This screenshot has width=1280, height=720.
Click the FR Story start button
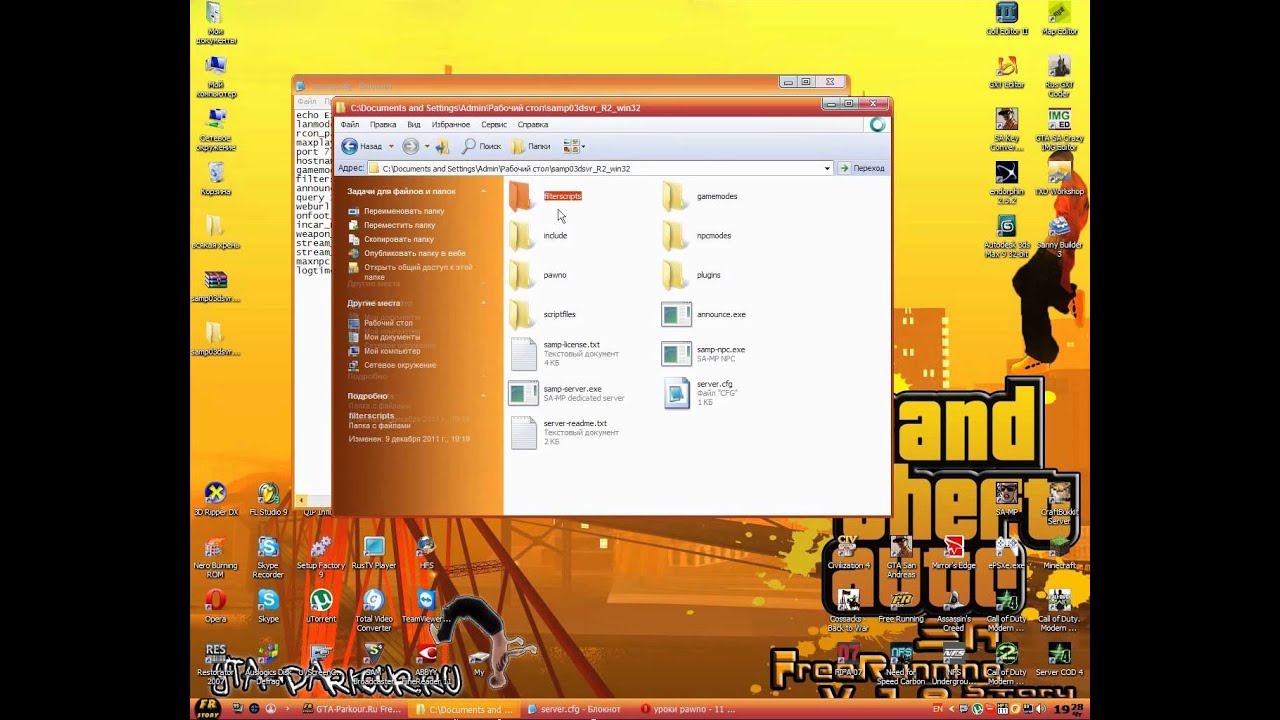tap(207, 709)
